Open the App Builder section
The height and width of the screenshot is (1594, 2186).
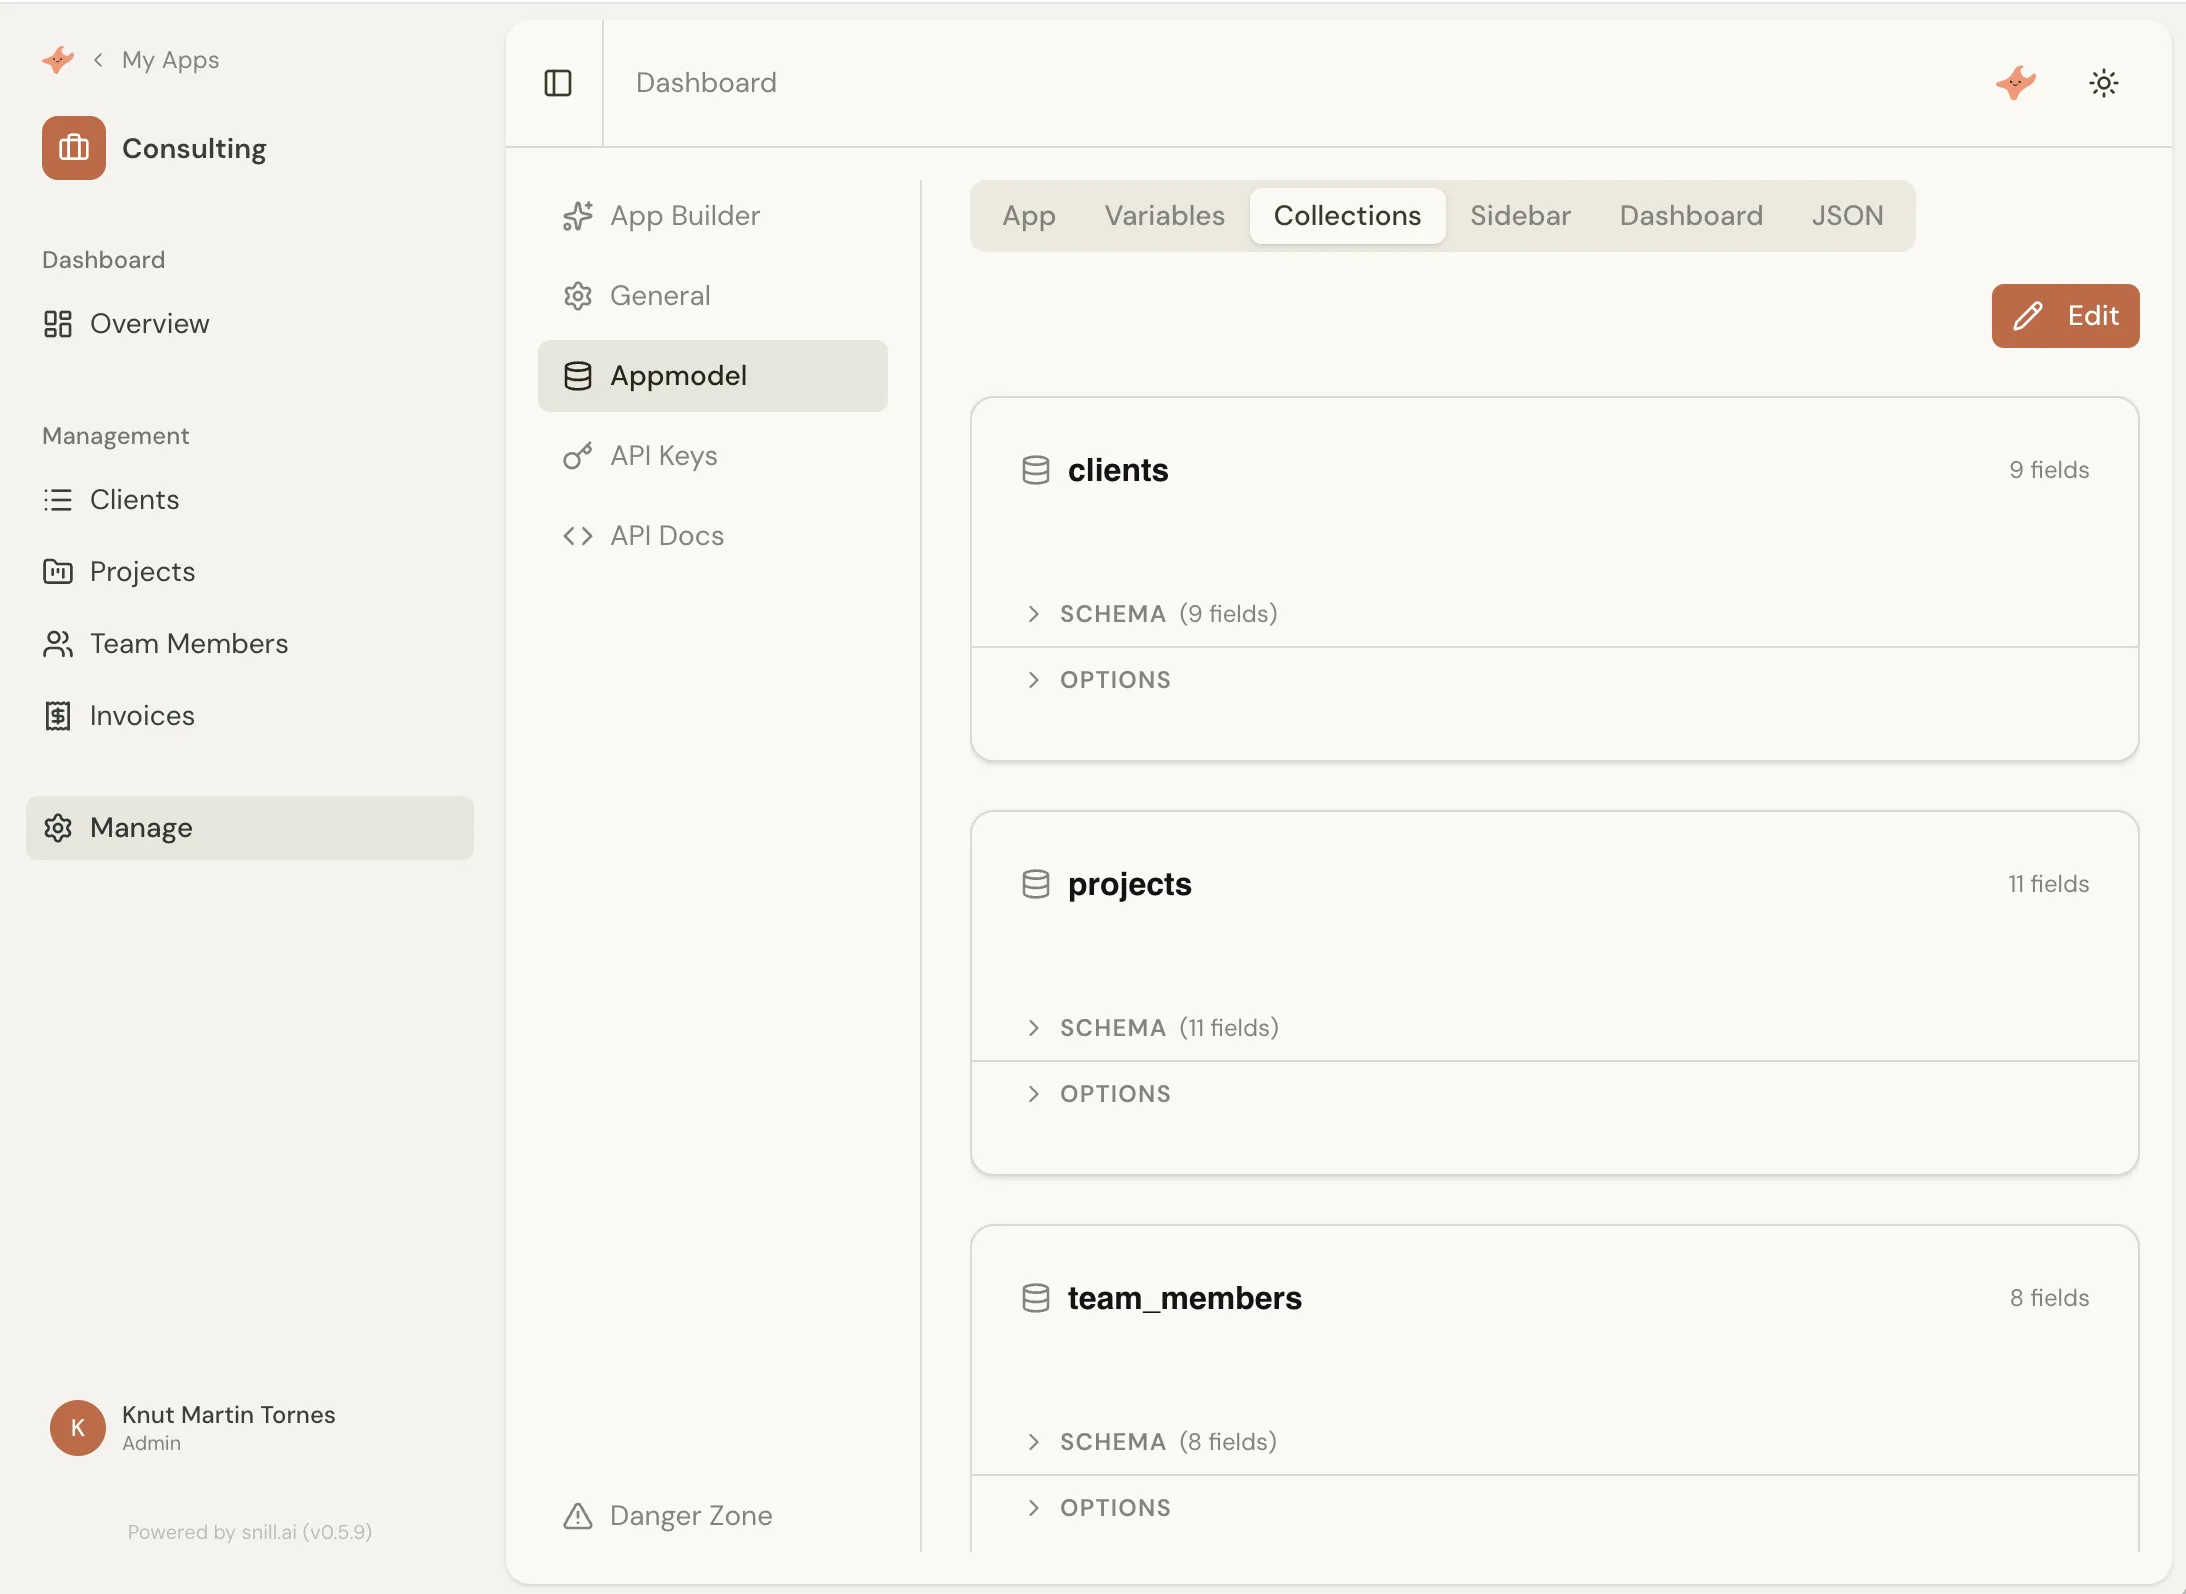click(684, 215)
